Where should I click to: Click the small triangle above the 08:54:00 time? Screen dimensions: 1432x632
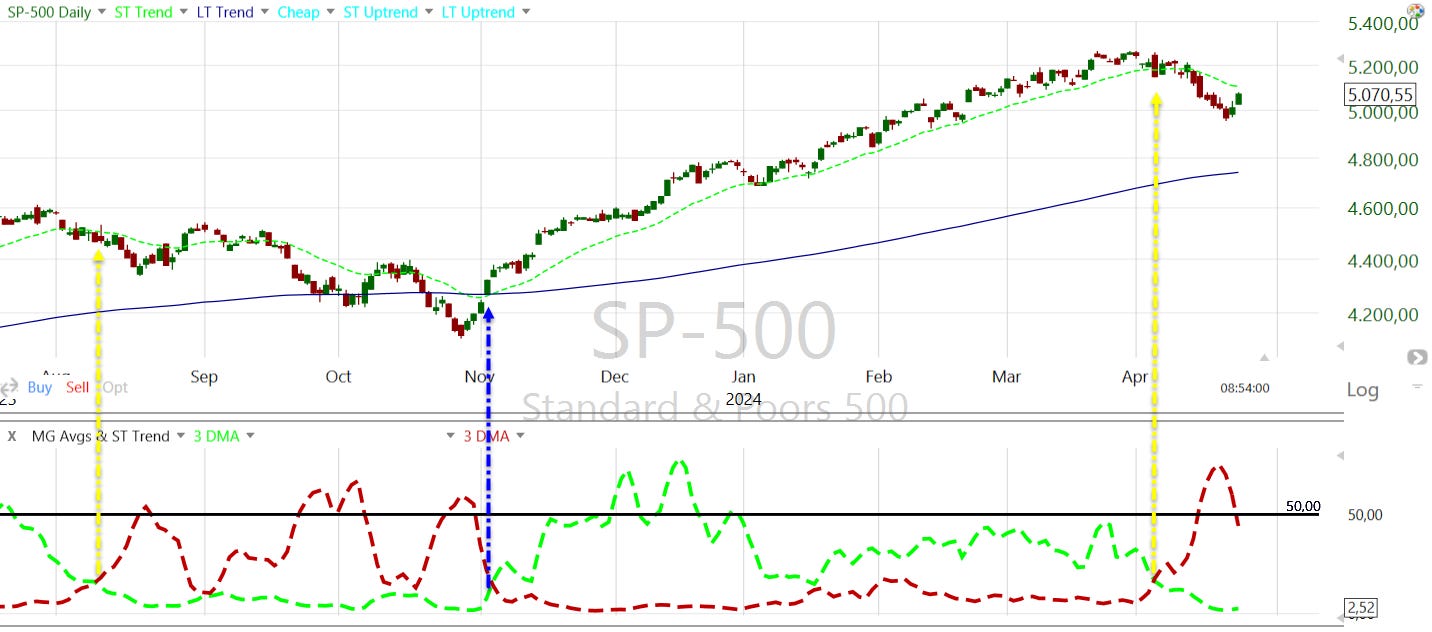(1265, 357)
